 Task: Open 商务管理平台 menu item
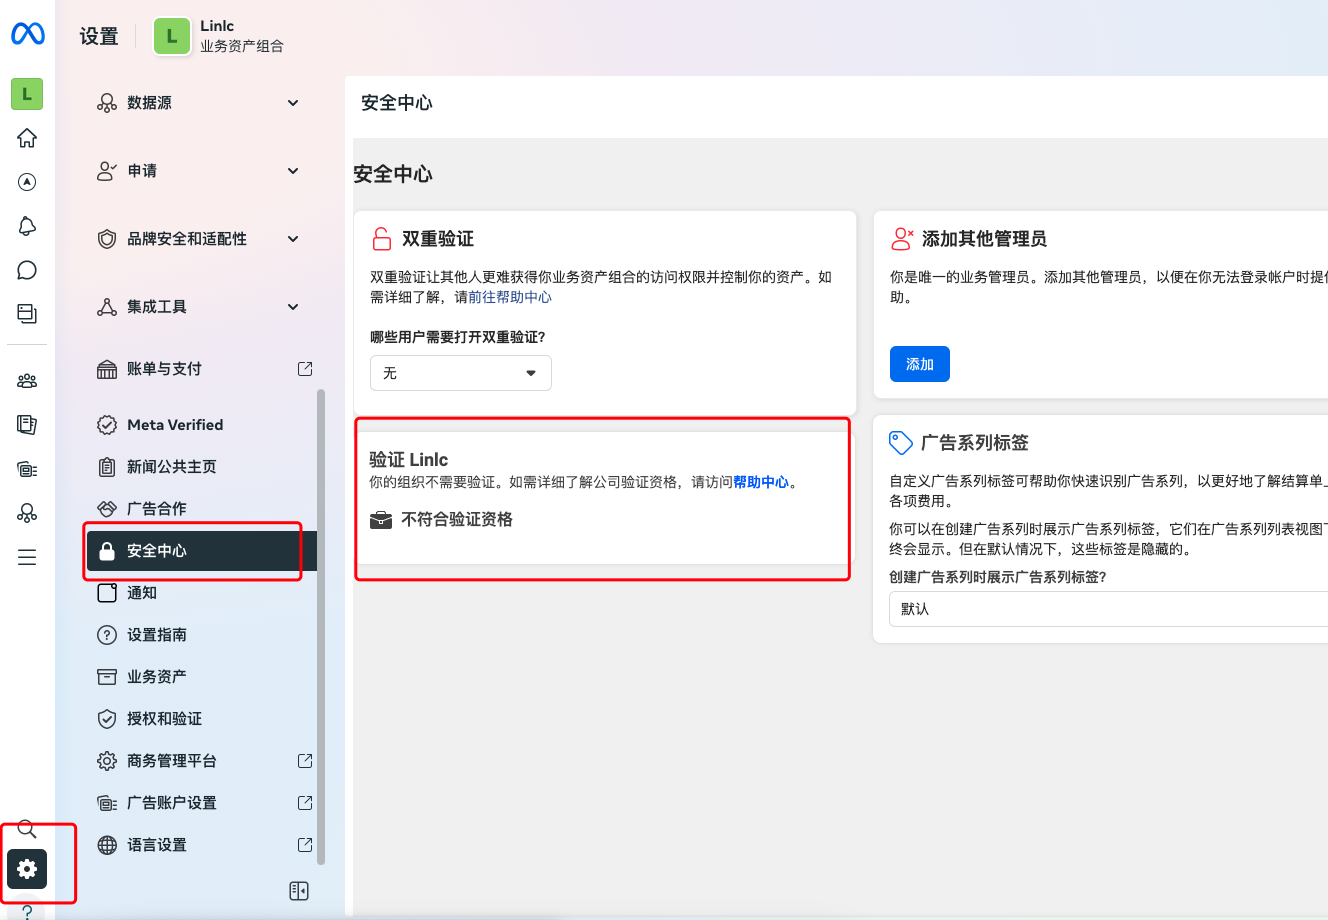[204, 761]
